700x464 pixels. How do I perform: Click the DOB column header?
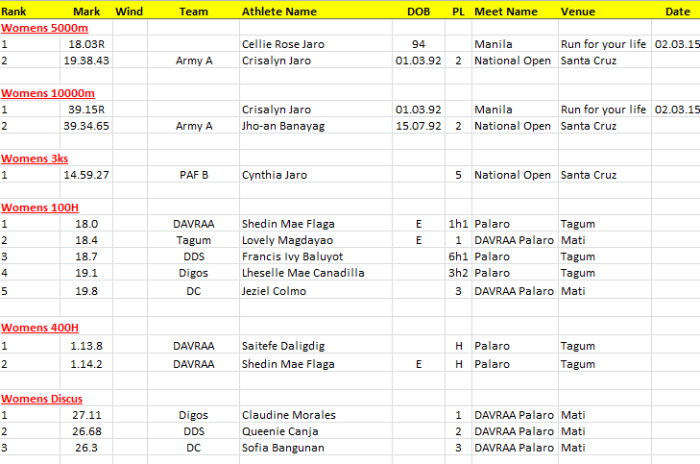click(419, 11)
